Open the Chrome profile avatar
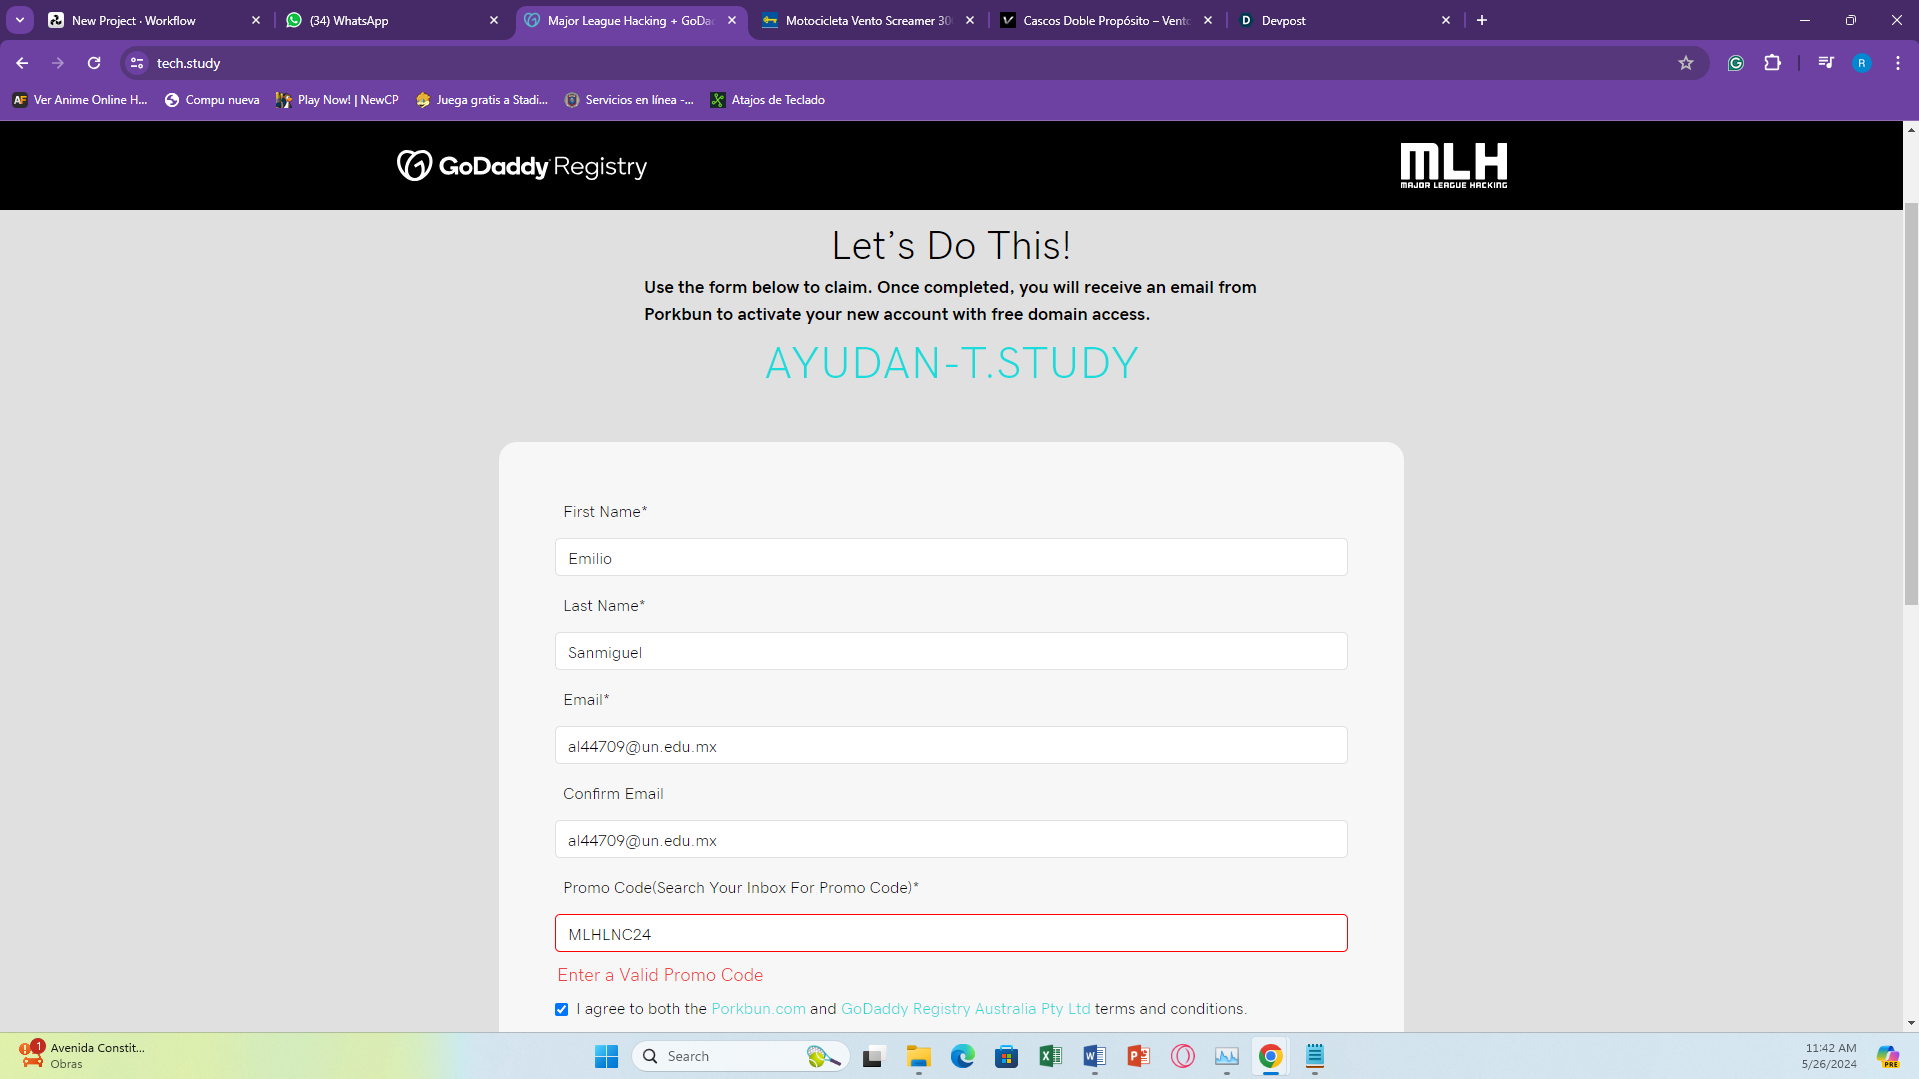 pyautogui.click(x=1861, y=63)
